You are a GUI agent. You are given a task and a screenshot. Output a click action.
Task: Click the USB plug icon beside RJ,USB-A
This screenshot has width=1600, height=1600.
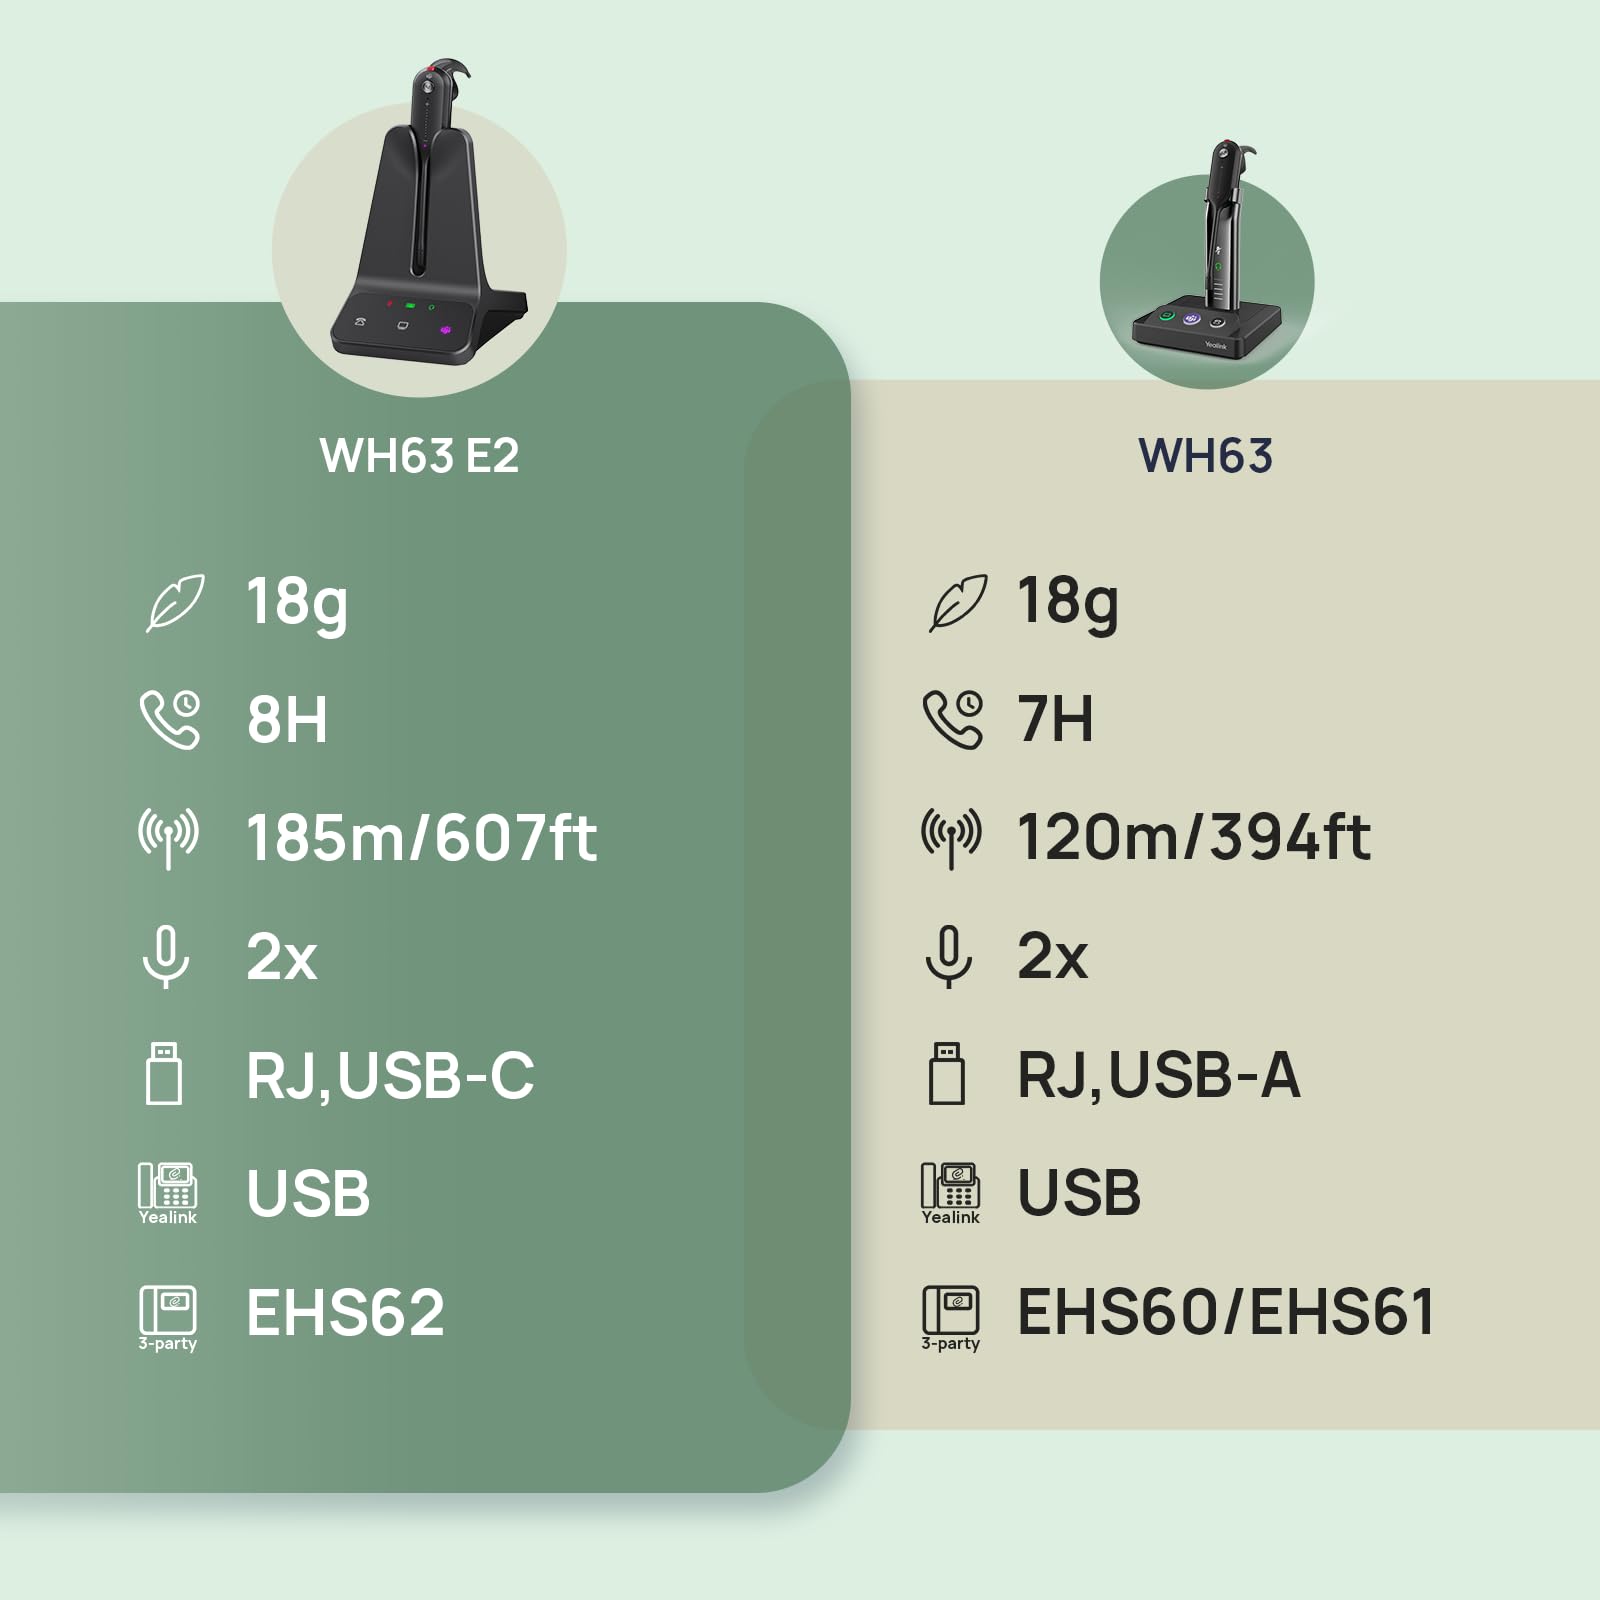(947, 1074)
